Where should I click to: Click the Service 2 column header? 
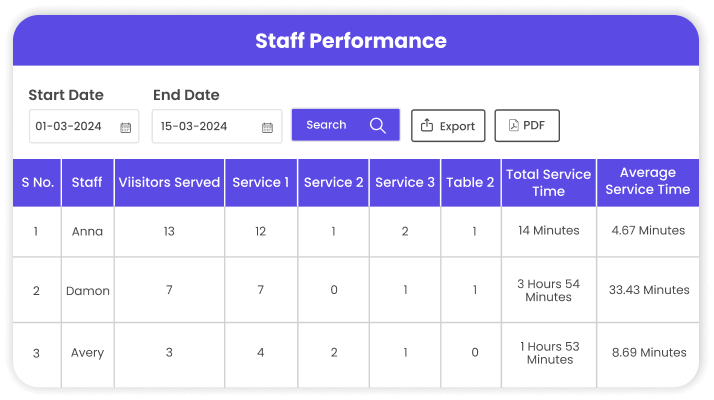coord(333,182)
